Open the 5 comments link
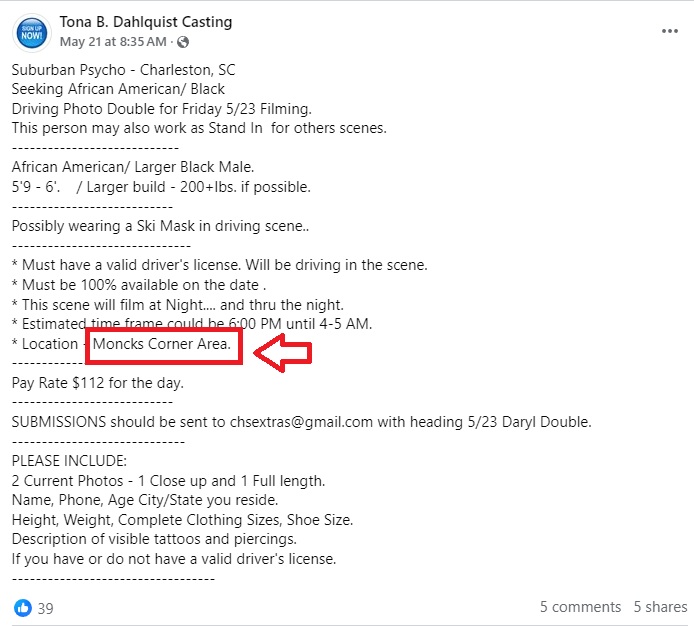 pyautogui.click(x=580, y=607)
